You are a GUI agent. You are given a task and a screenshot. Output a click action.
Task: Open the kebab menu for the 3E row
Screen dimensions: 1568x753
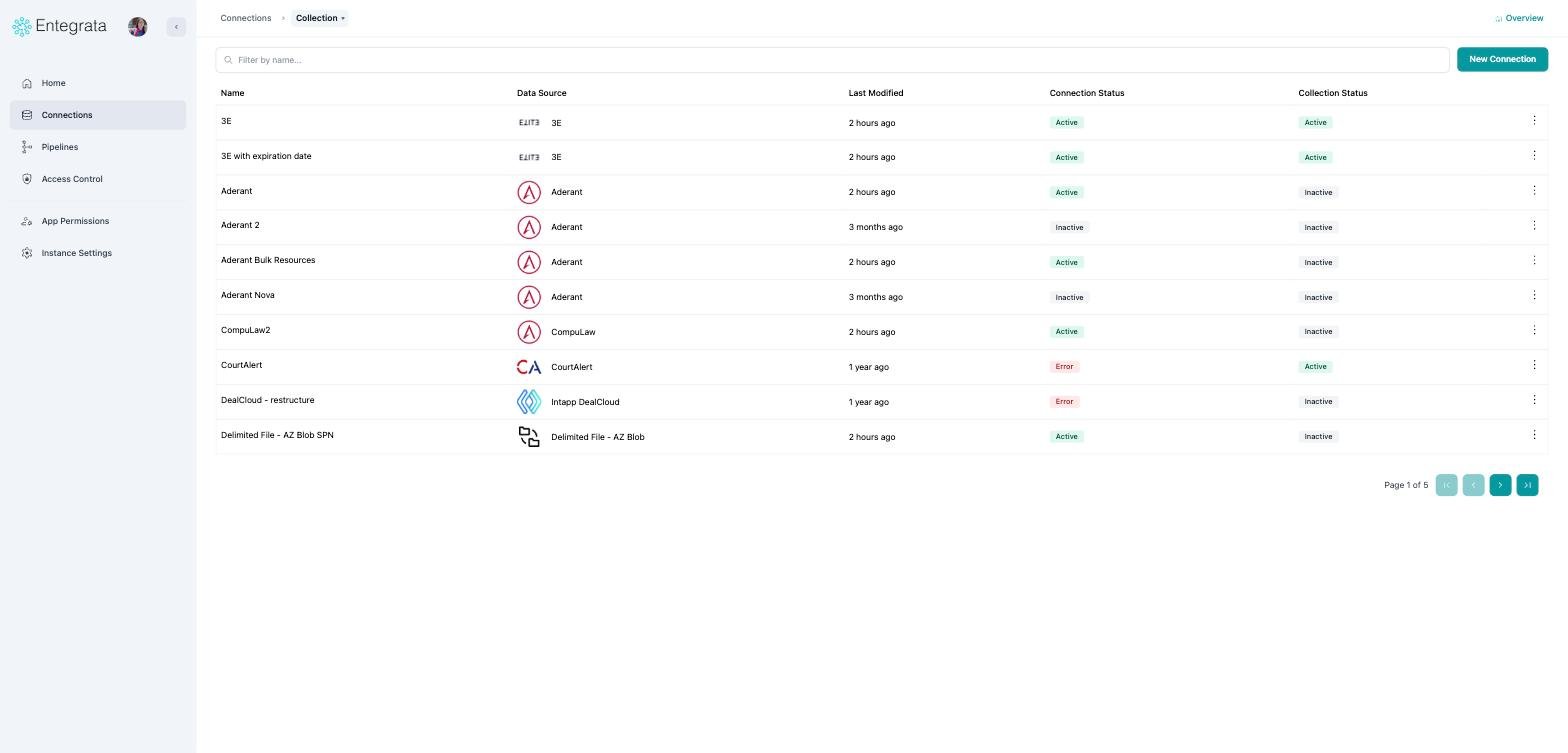coord(1534,120)
